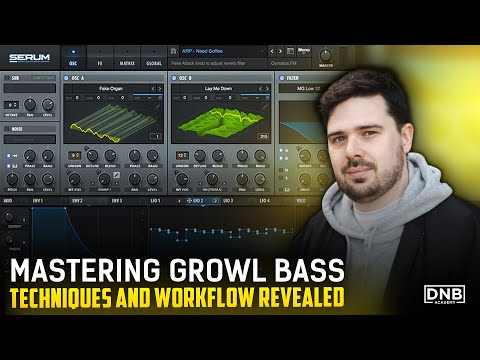Click the OSC A Detune knob

(92, 155)
